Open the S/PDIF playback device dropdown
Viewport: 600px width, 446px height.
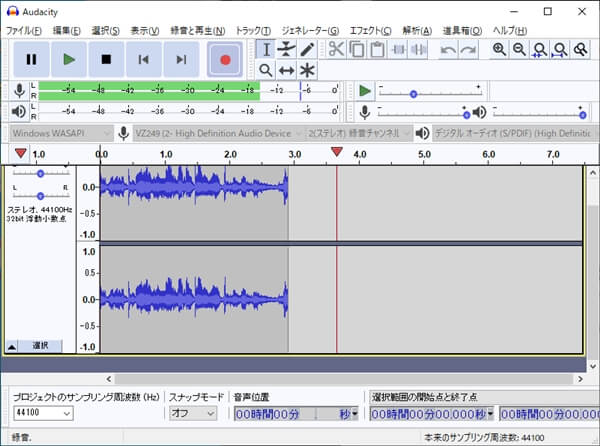515,133
